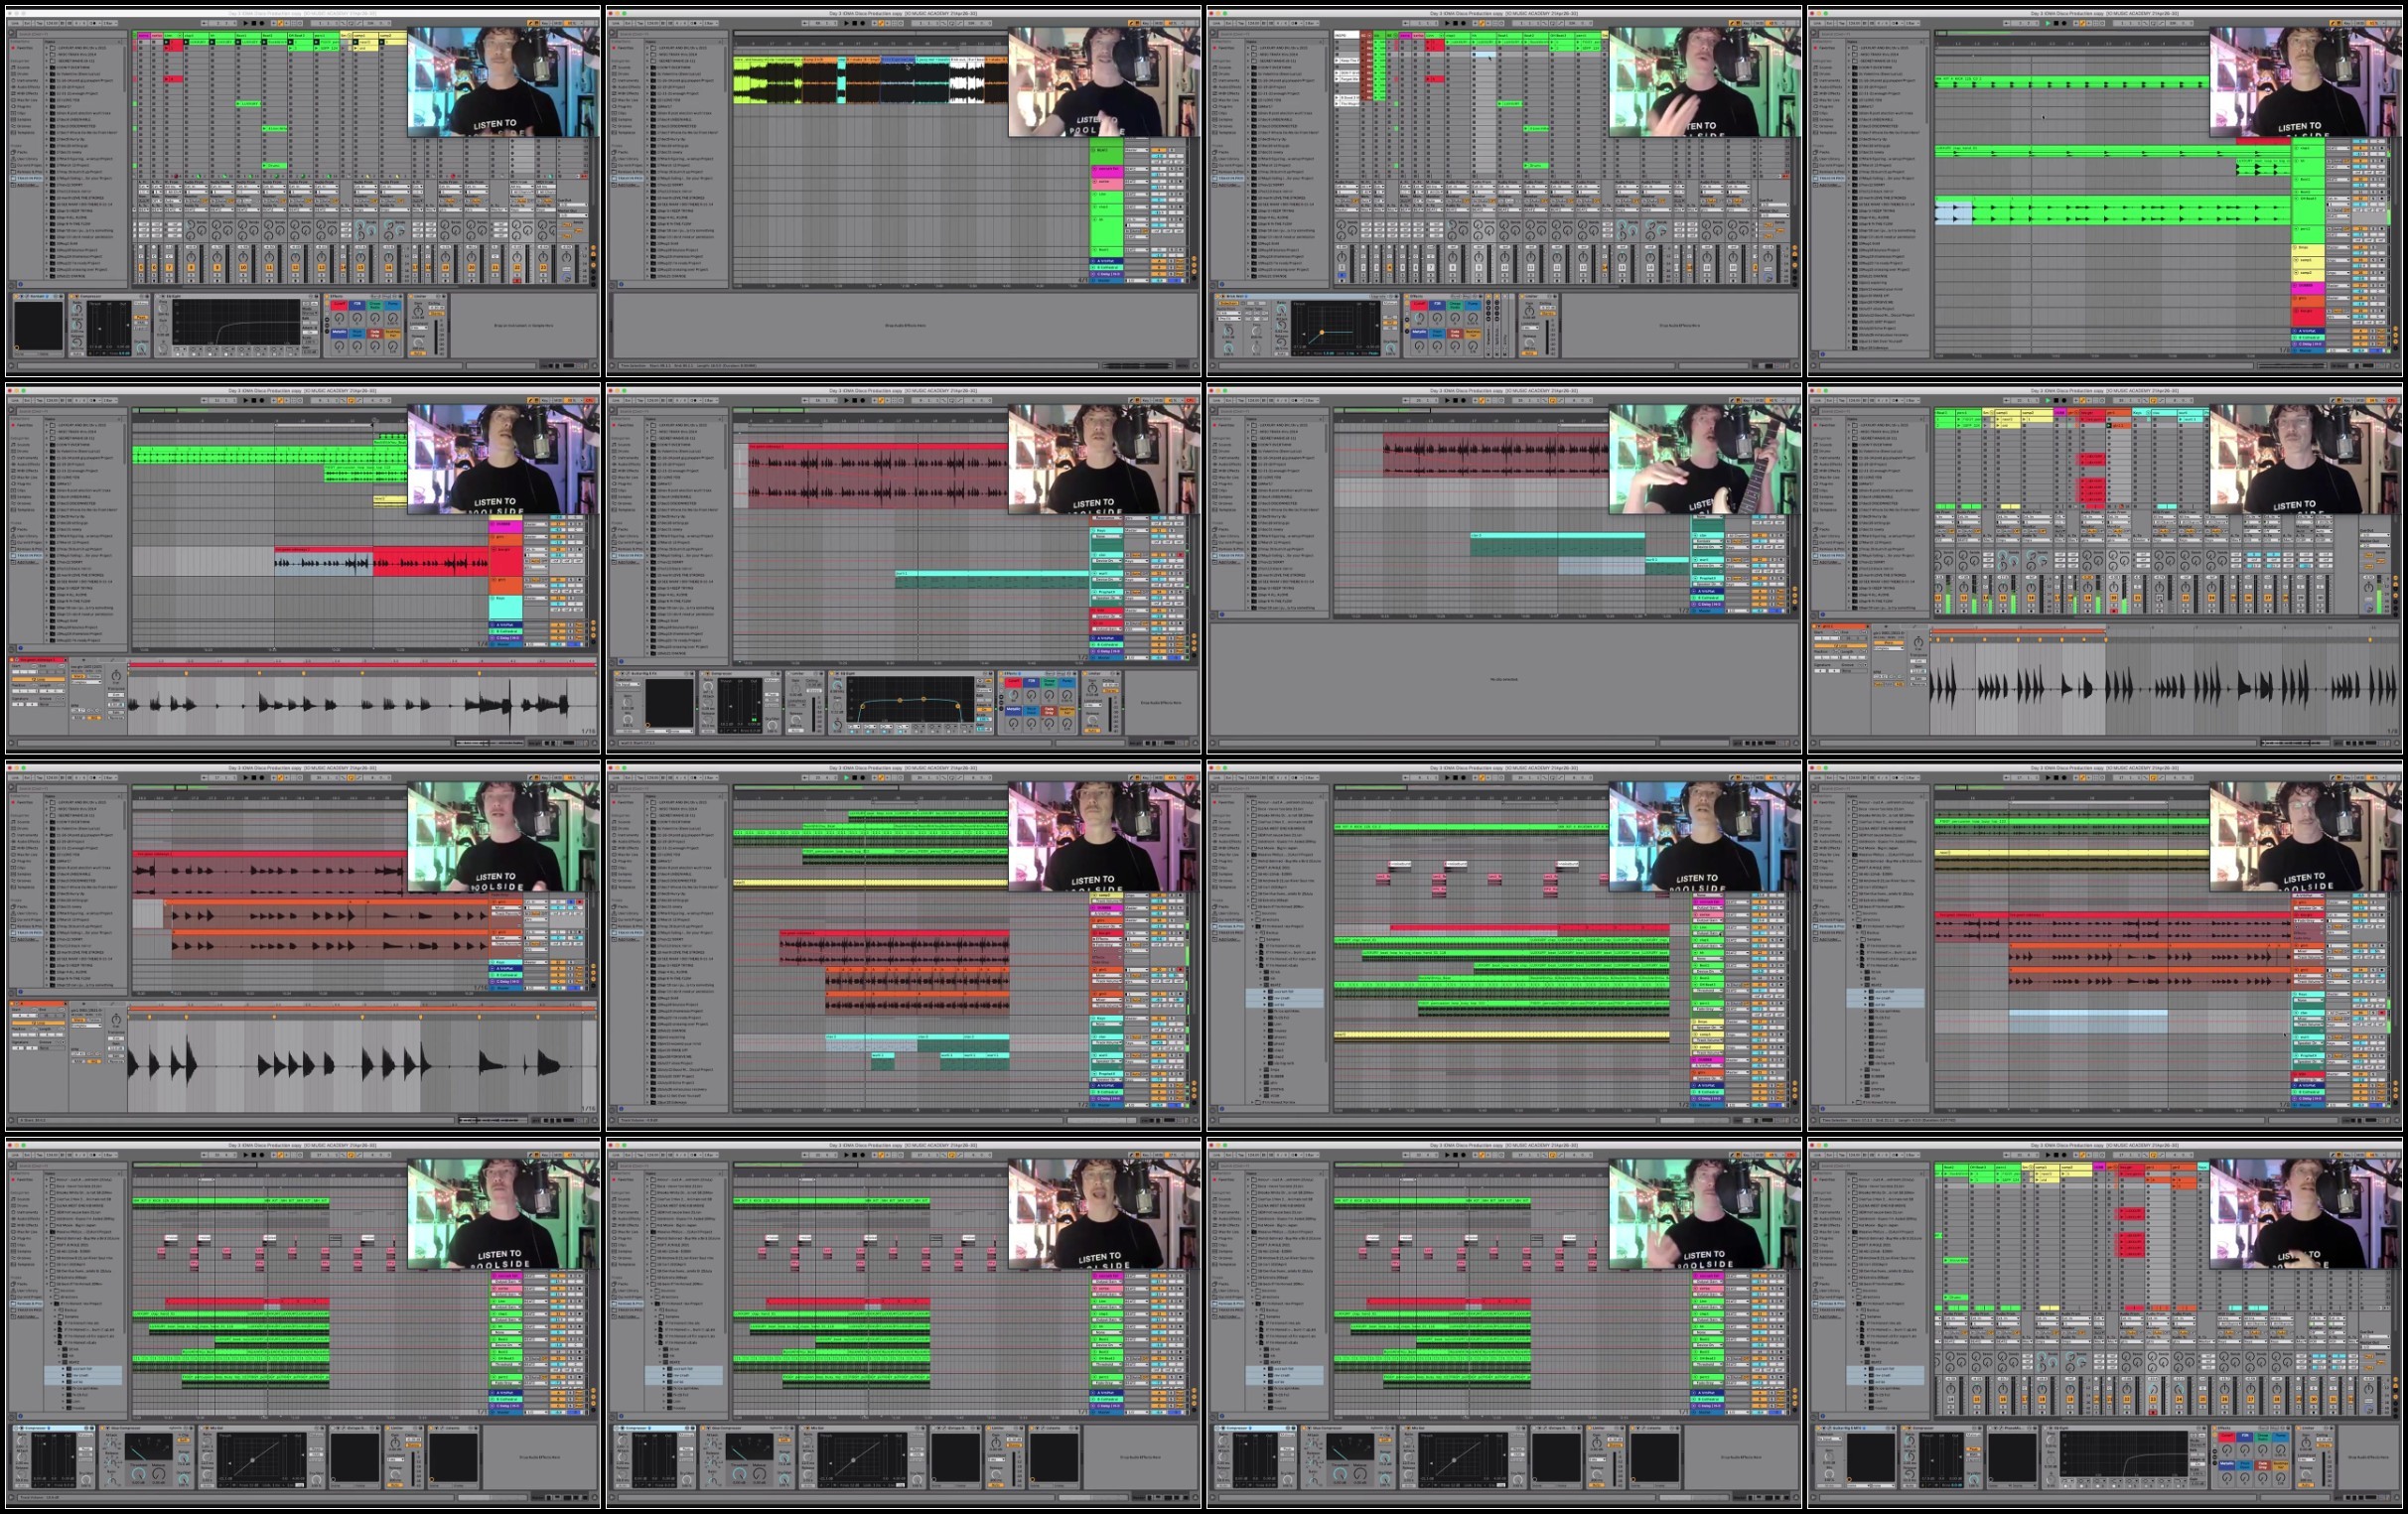The height and width of the screenshot is (1514, 2408).
Task: Select the long cyan MIDI clip in the guitar frame
Action: point(1558,545)
